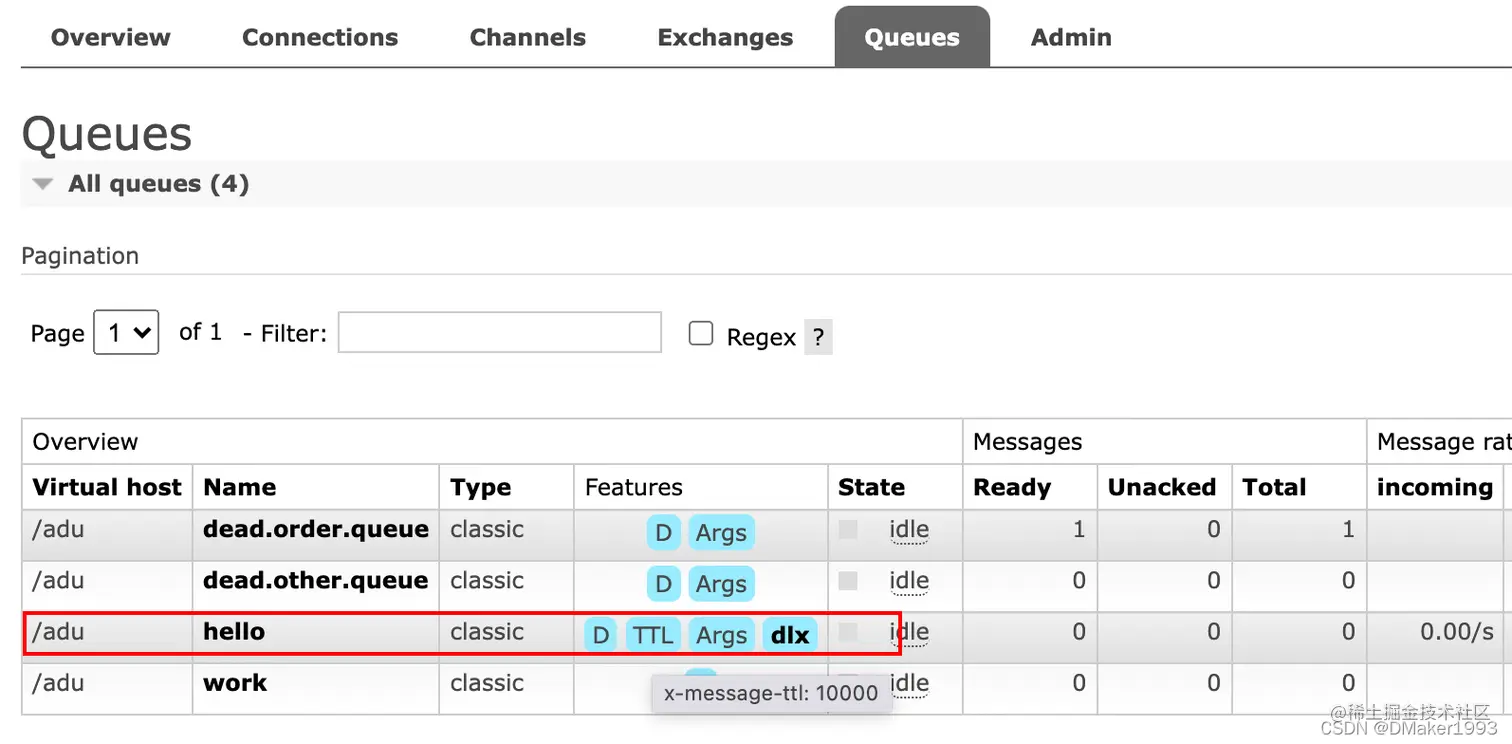Sort by the Total column header
This screenshot has height=744, width=1512.
1274,487
